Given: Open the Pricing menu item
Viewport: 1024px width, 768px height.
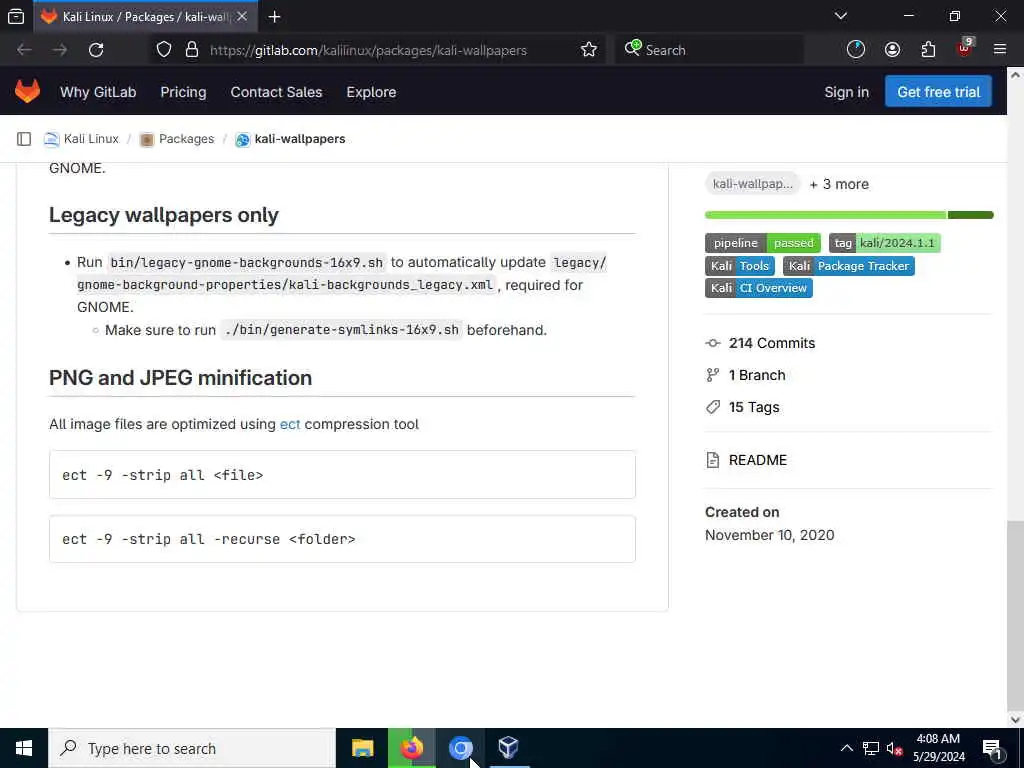Looking at the screenshot, I should tap(183, 92).
